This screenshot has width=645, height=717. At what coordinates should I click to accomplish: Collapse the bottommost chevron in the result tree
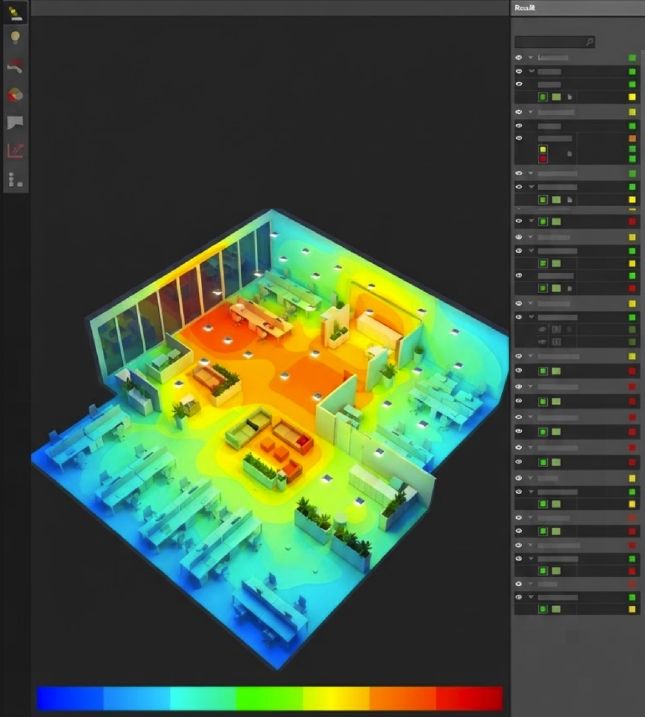pos(532,597)
